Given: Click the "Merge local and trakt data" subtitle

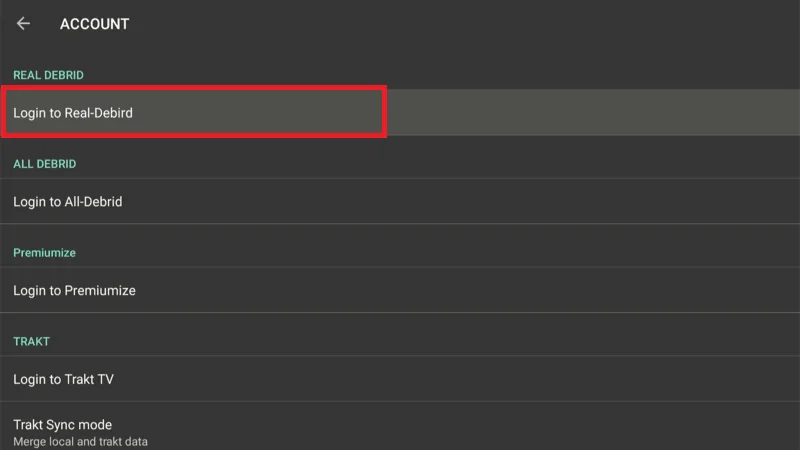Looking at the screenshot, I should 80,441.
